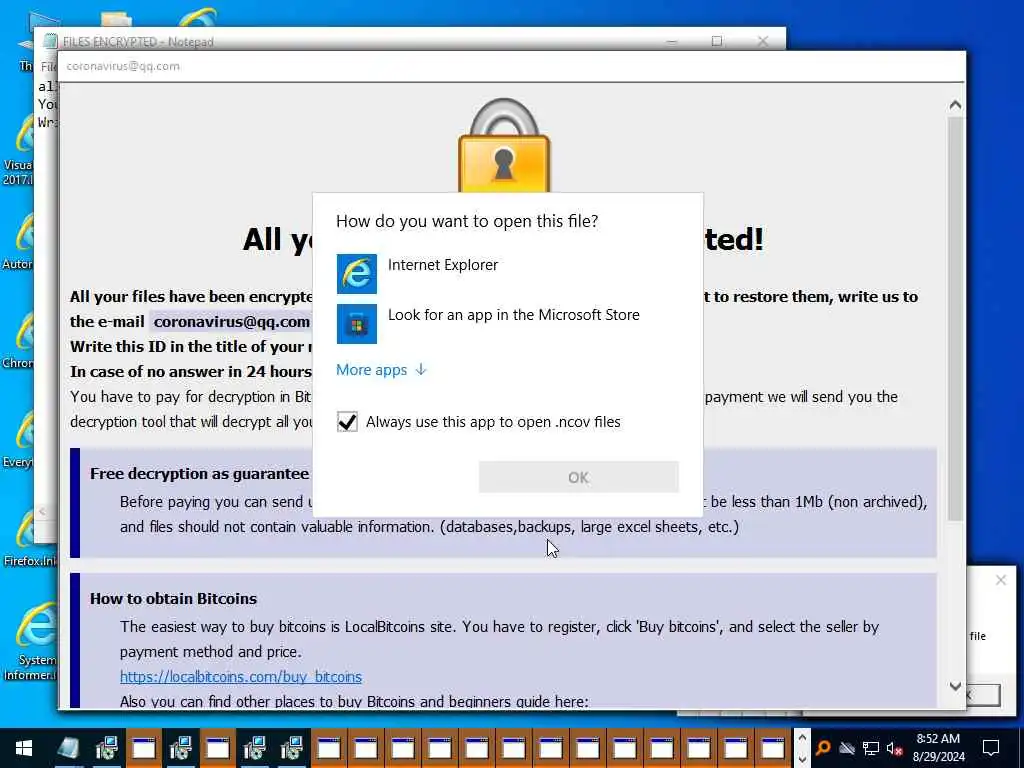The height and width of the screenshot is (768, 1024).
Task: Click the ransom note vertical scrollbar thumb
Action: click(955, 319)
